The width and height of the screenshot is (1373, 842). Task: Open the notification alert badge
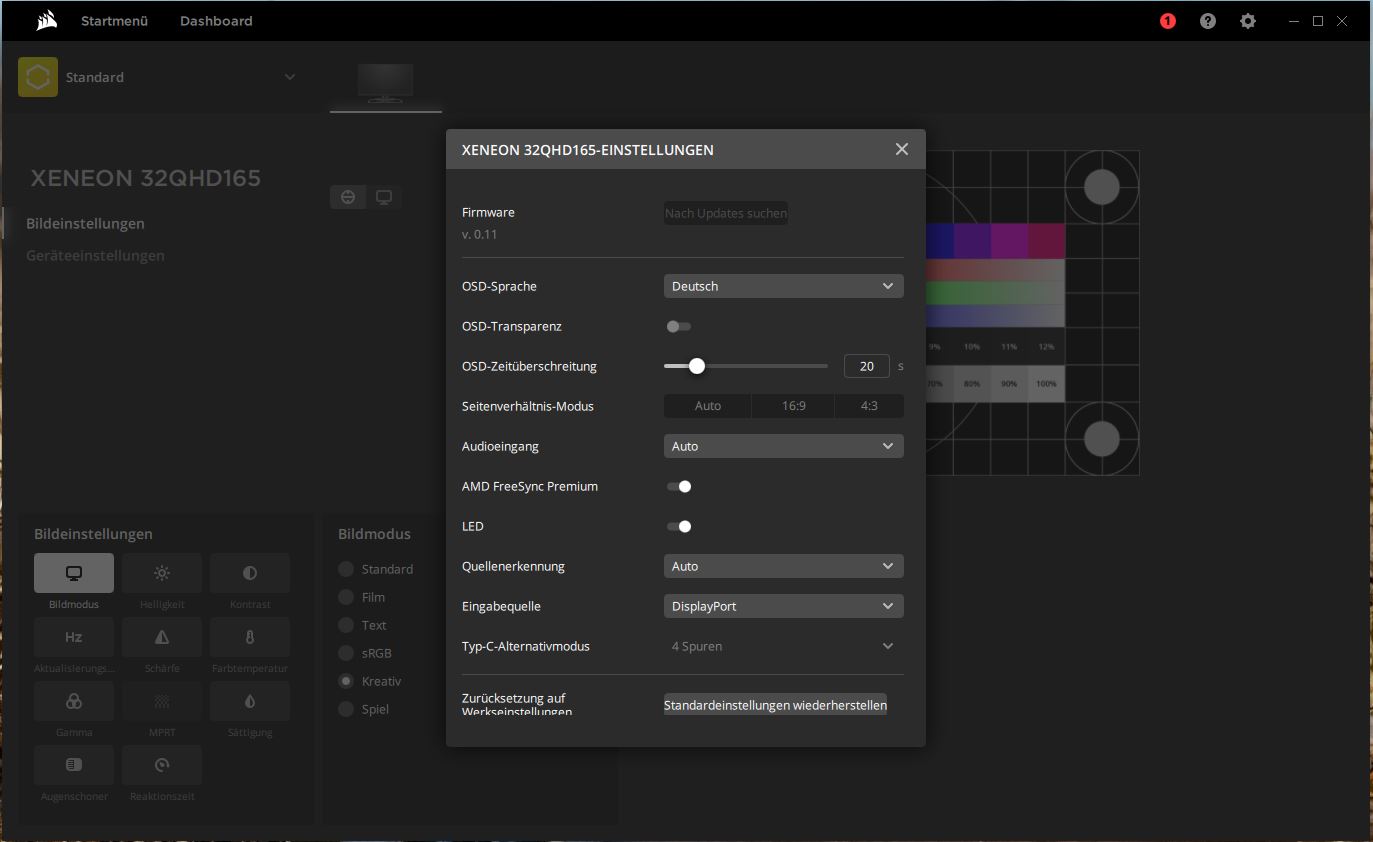pyautogui.click(x=1167, y=21)
